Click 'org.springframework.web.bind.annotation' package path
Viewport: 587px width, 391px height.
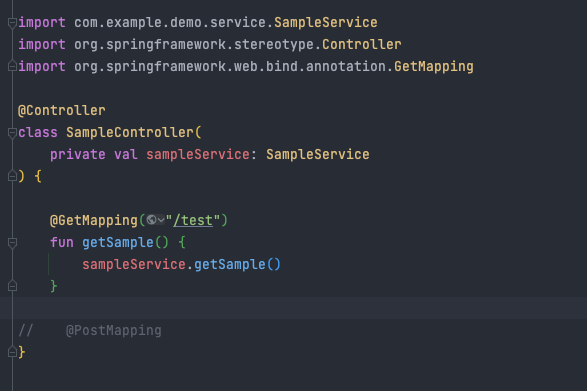[x=230, y=67]
